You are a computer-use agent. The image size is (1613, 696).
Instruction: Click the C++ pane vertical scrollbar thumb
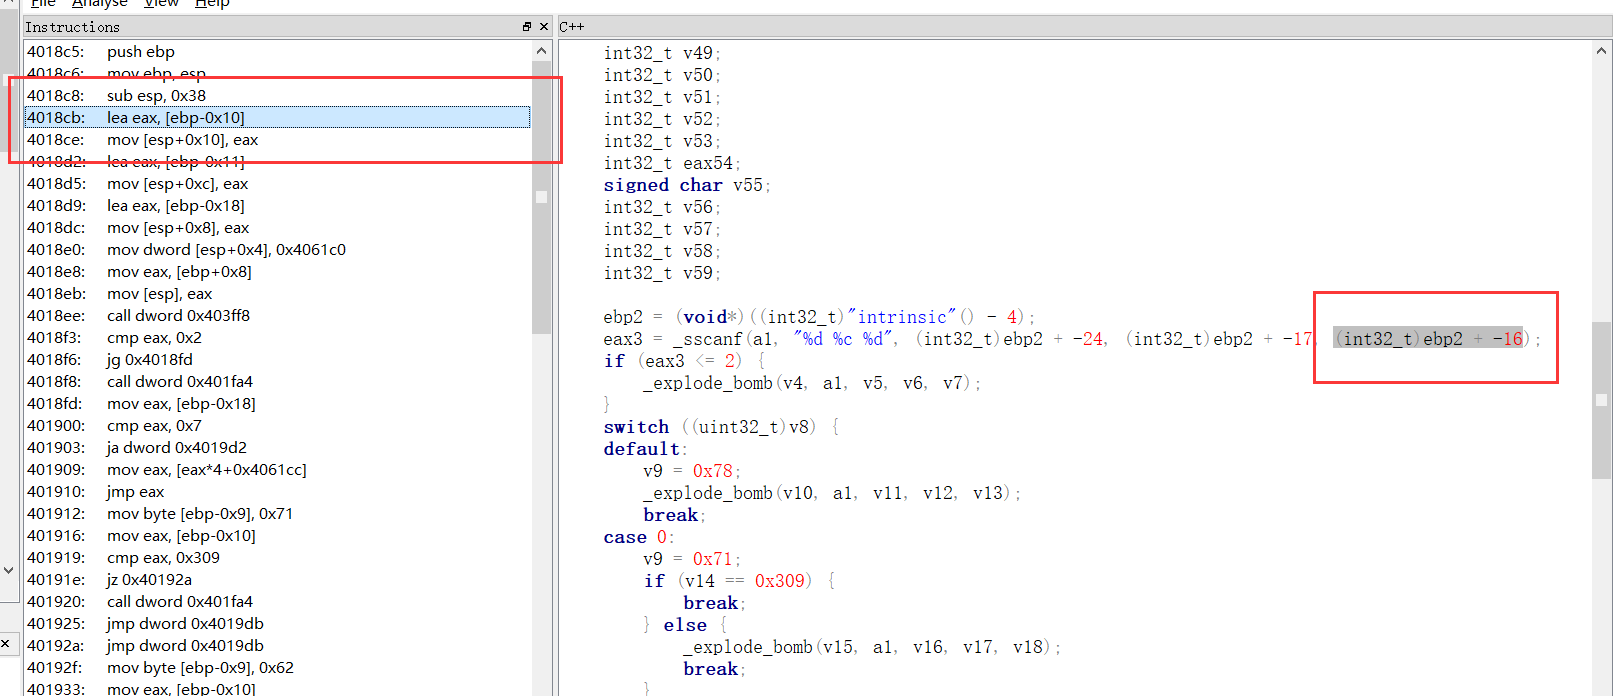pos(1601,400)
